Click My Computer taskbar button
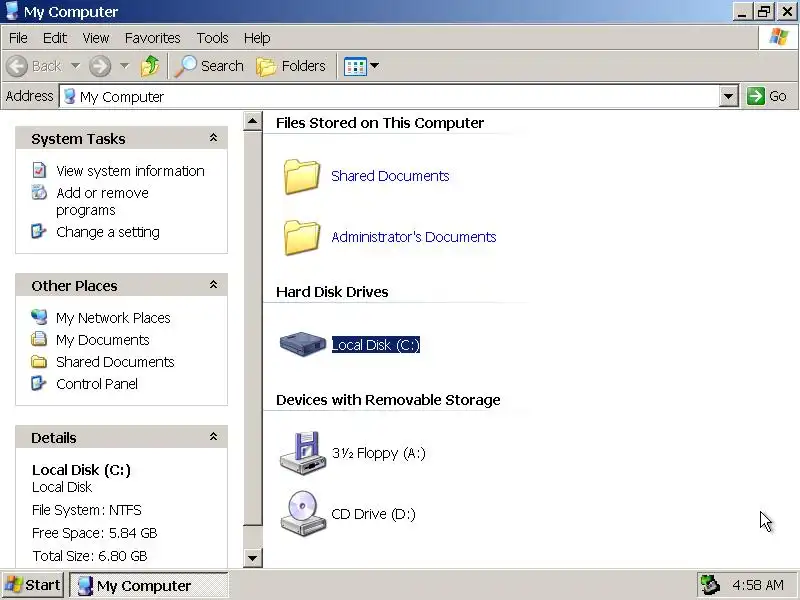Image resolution: width=800 pixels, height=600 pixels. point(148,586)
